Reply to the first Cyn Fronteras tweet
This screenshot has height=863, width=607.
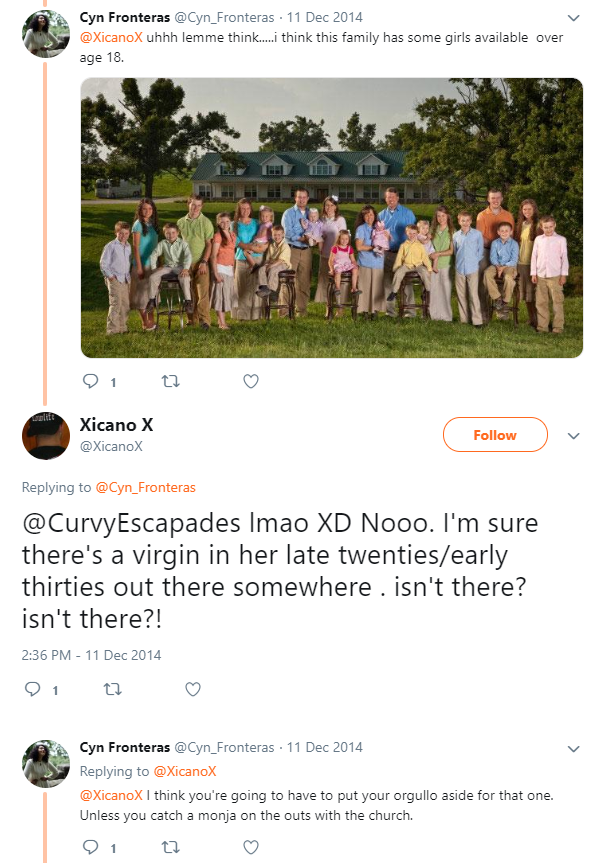point(90,381)
